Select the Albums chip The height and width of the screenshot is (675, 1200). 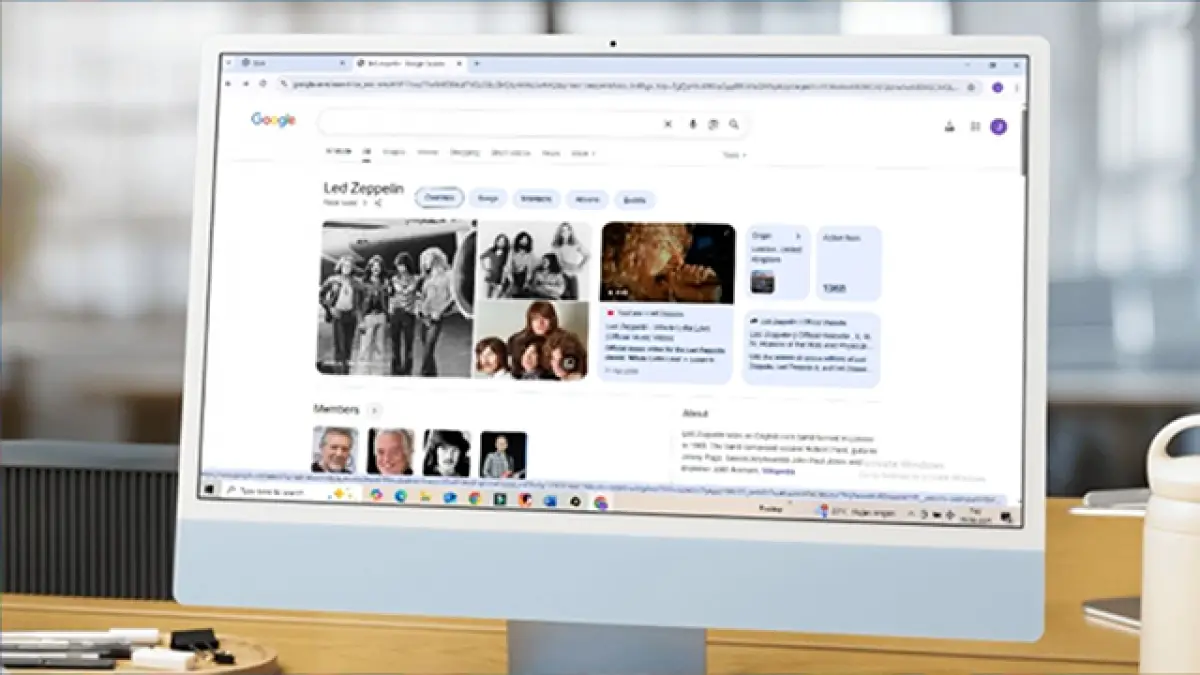click(x=587, y=200)
